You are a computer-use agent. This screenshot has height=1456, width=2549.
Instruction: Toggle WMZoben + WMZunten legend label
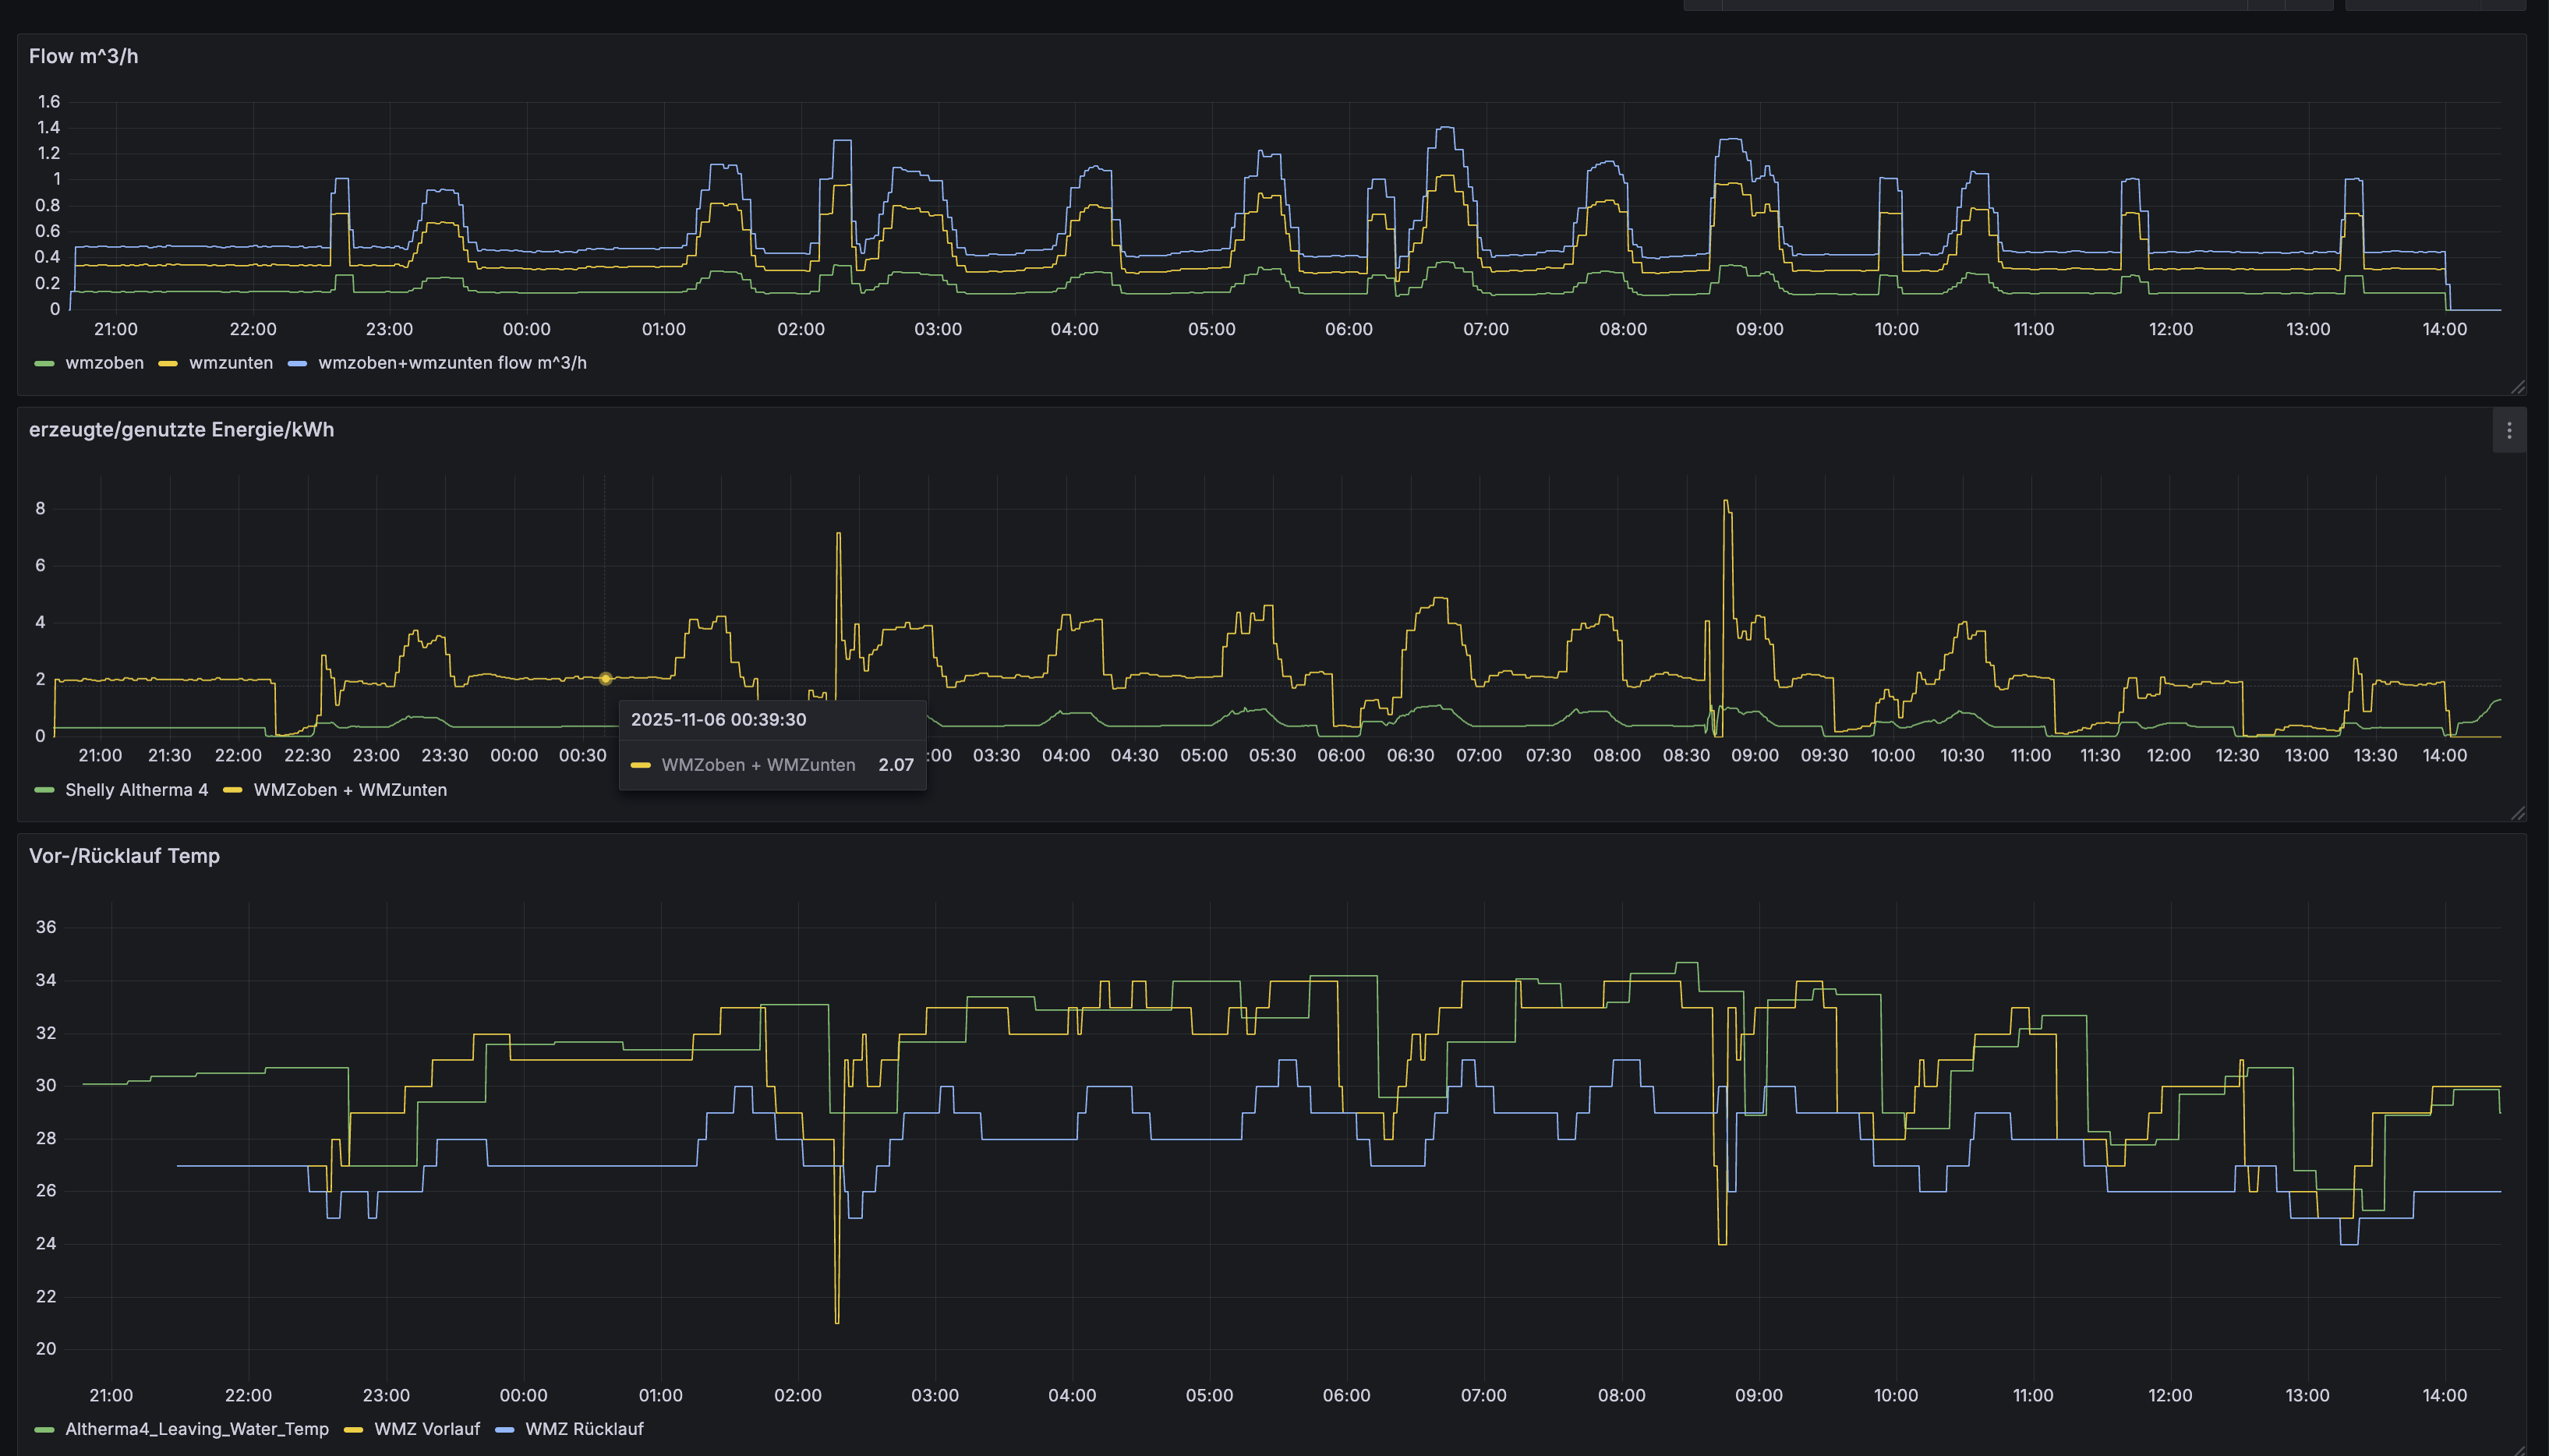pos(350,790)
